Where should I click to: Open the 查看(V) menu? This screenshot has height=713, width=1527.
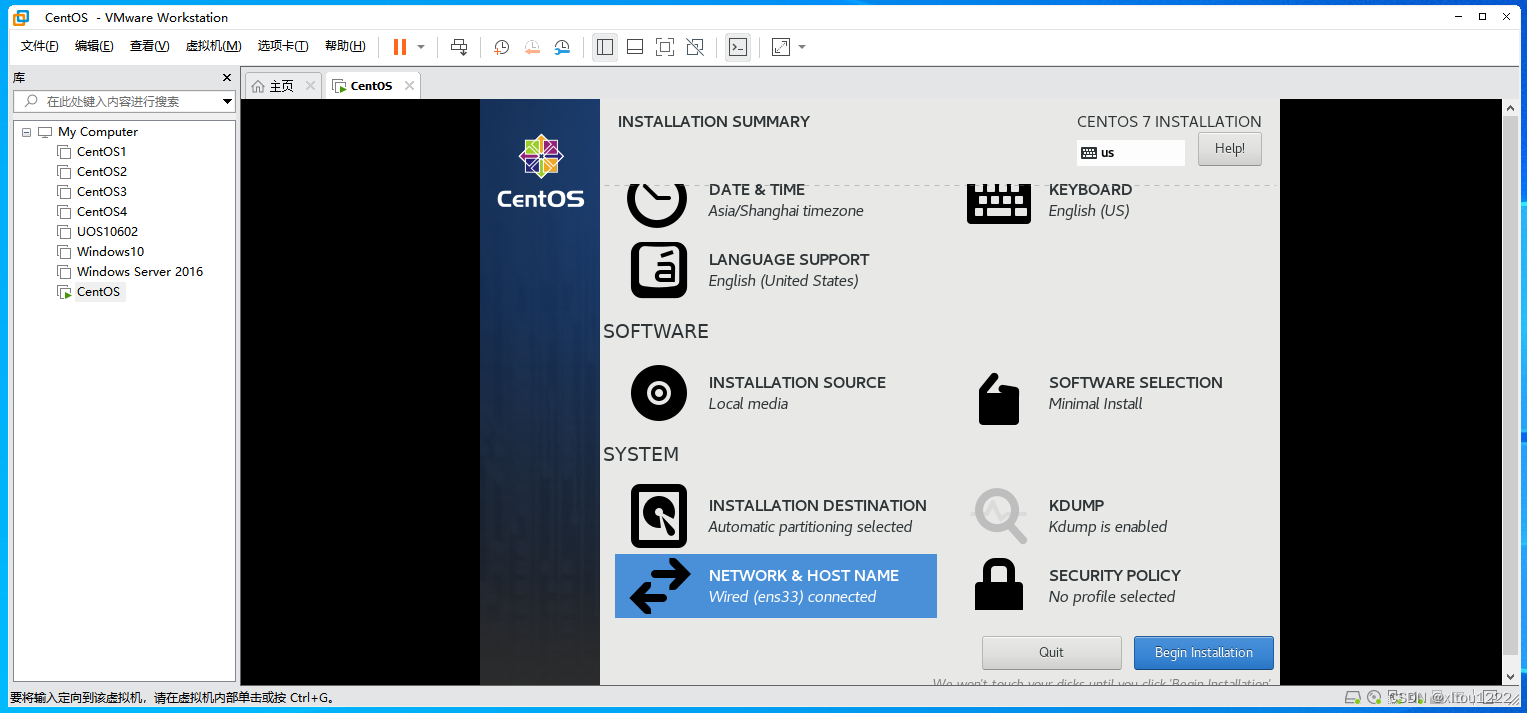(x=150, y=46)
